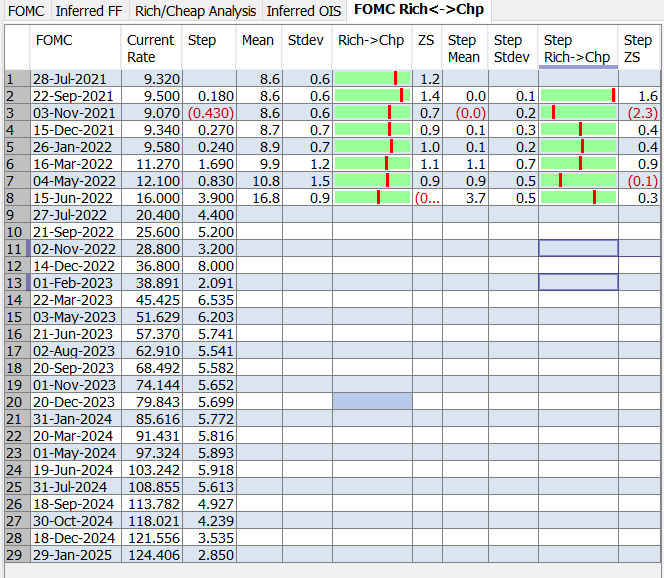Viewport: 664px width, 578px height.
Task: Click the step value 5.918
Action: tap(210, 470)
